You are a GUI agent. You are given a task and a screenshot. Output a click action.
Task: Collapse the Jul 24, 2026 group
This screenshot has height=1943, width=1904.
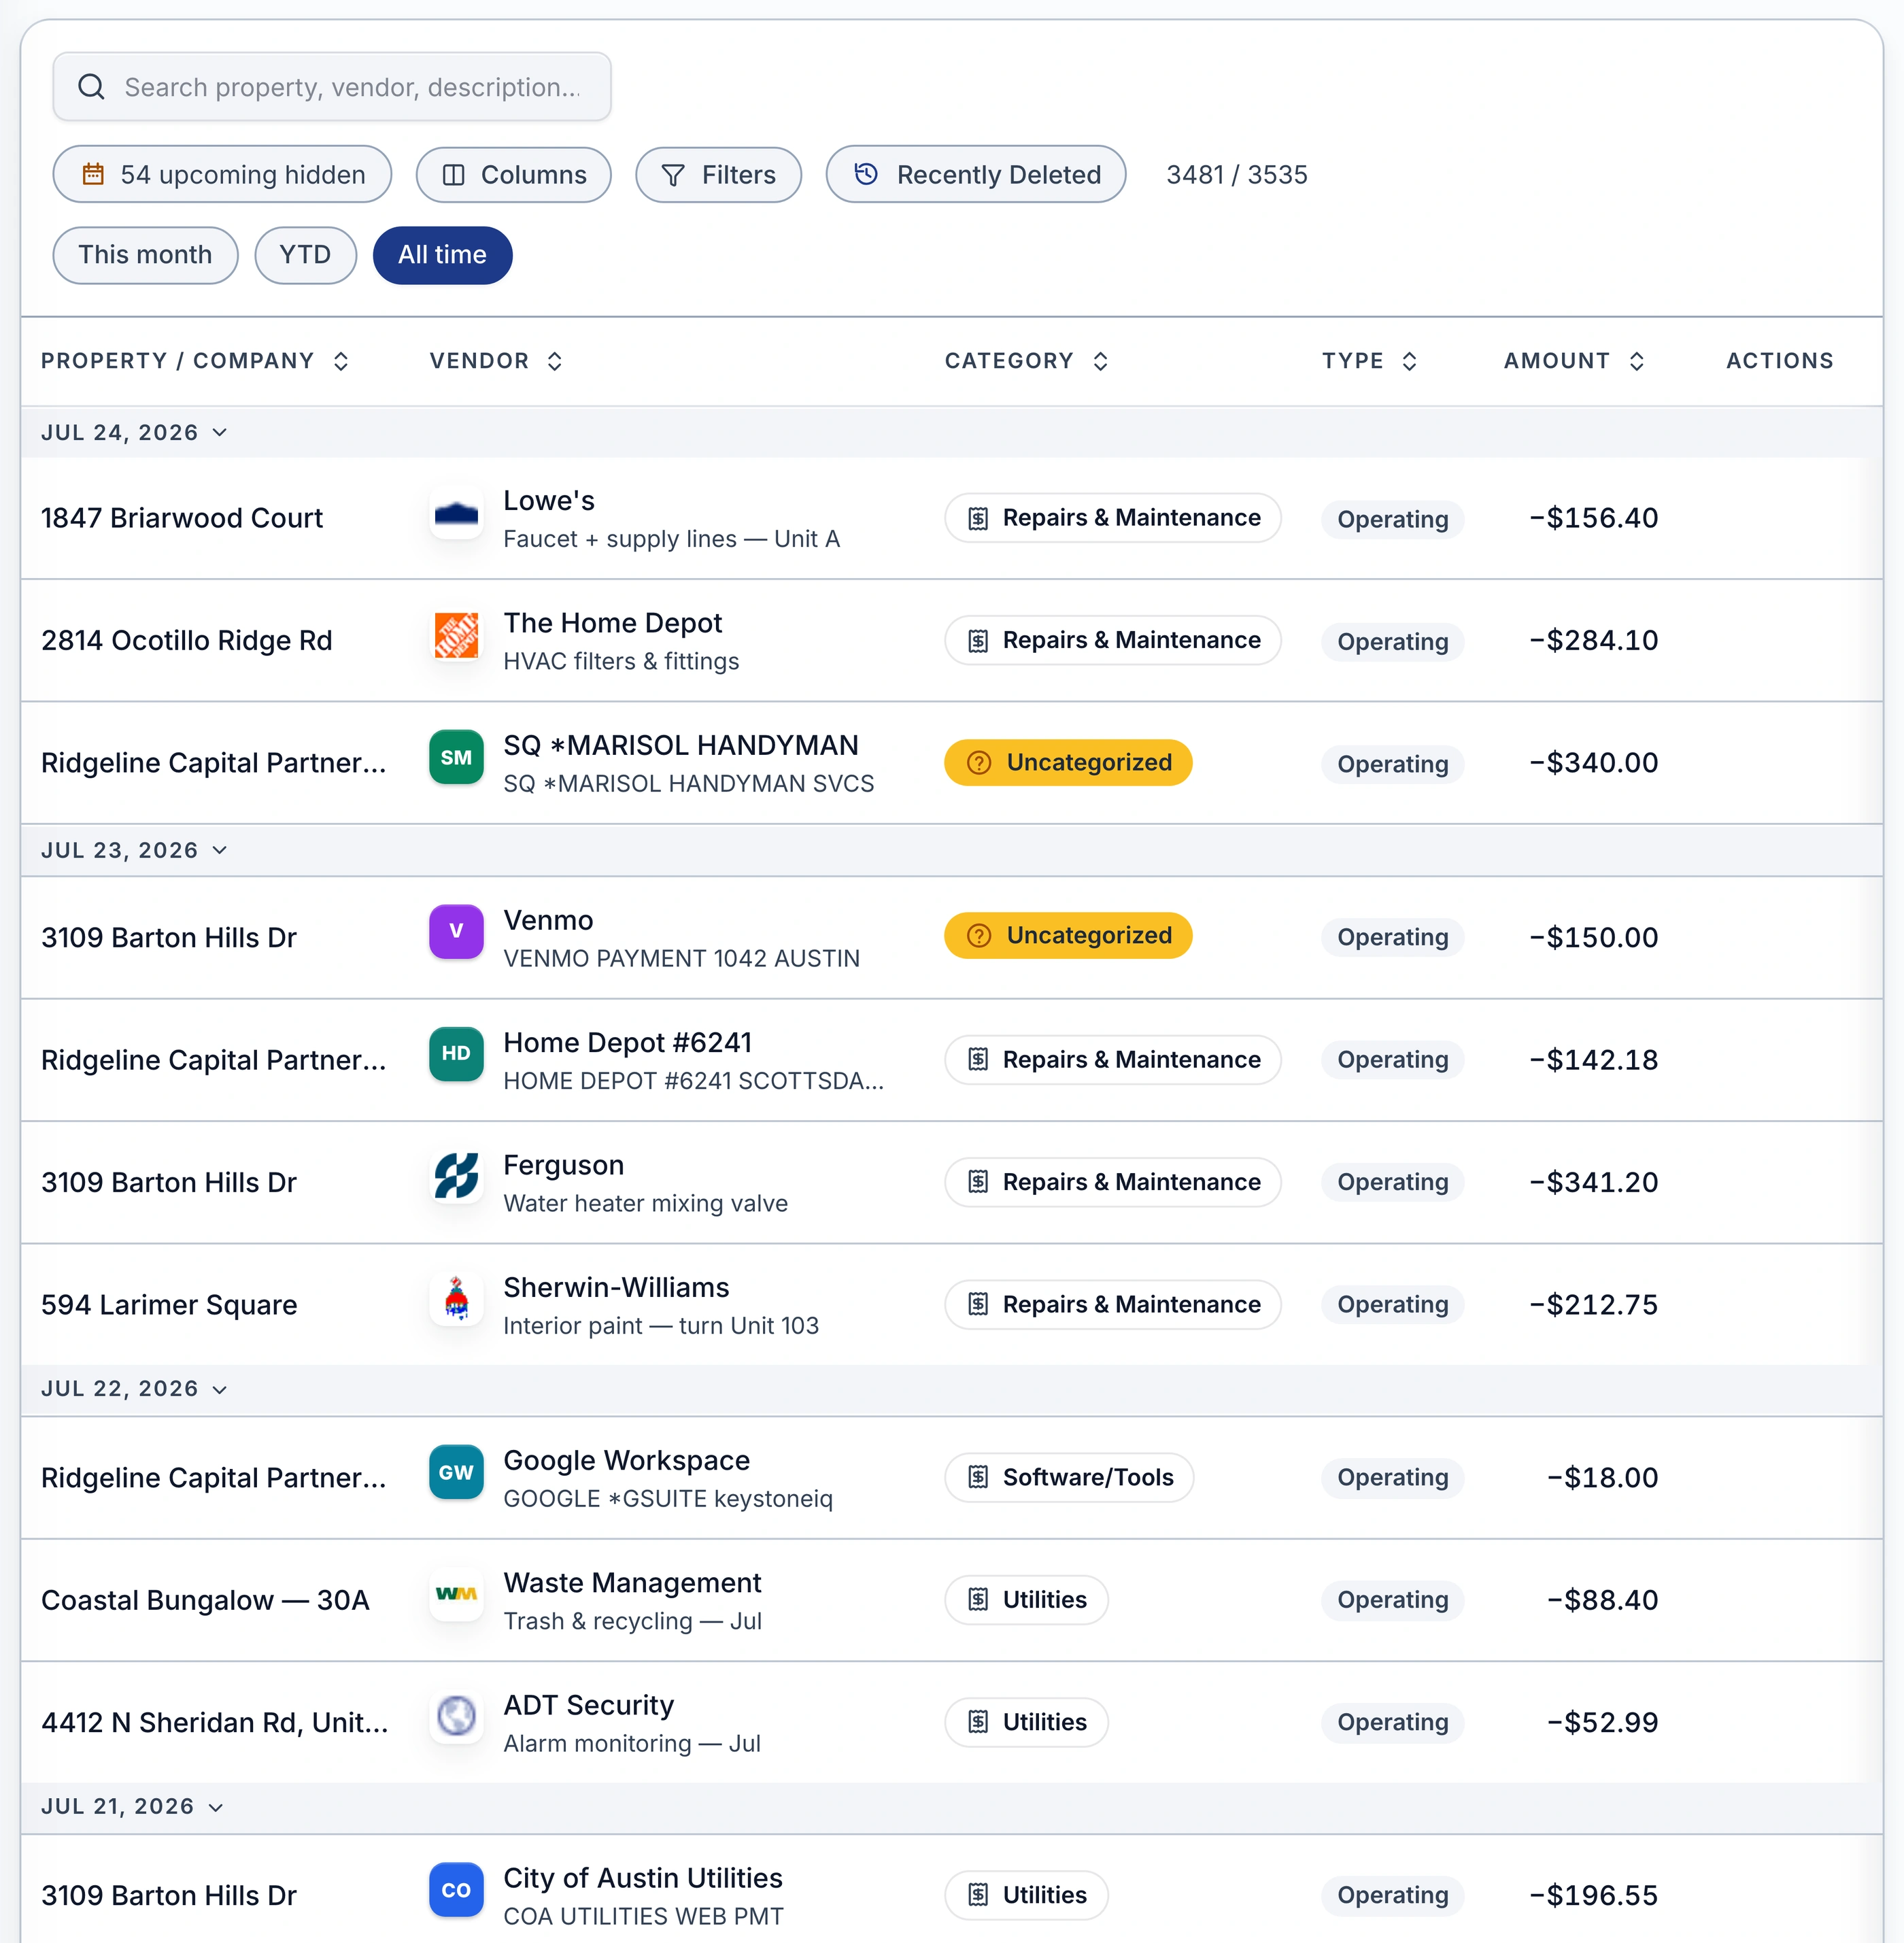point(135,433)
